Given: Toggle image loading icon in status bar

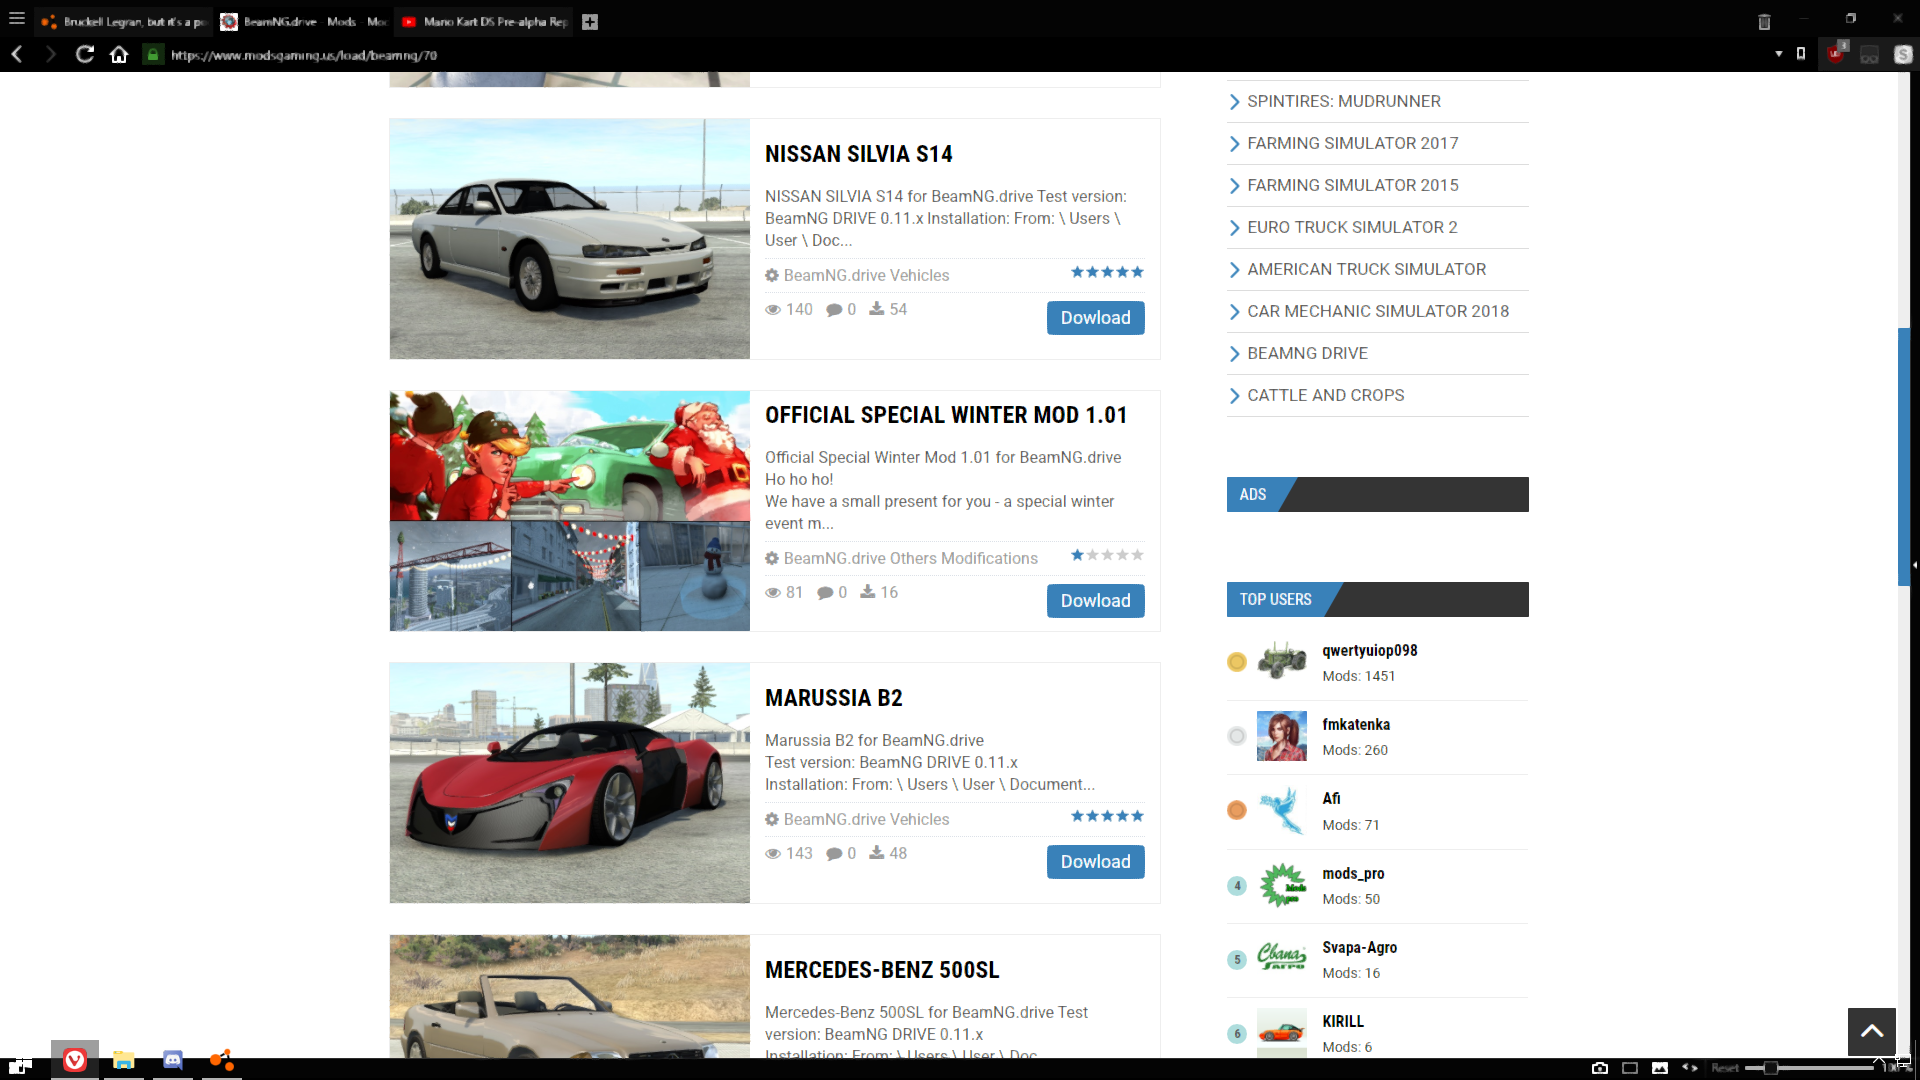Looking at the screenshot, I should (1660, 1068).
